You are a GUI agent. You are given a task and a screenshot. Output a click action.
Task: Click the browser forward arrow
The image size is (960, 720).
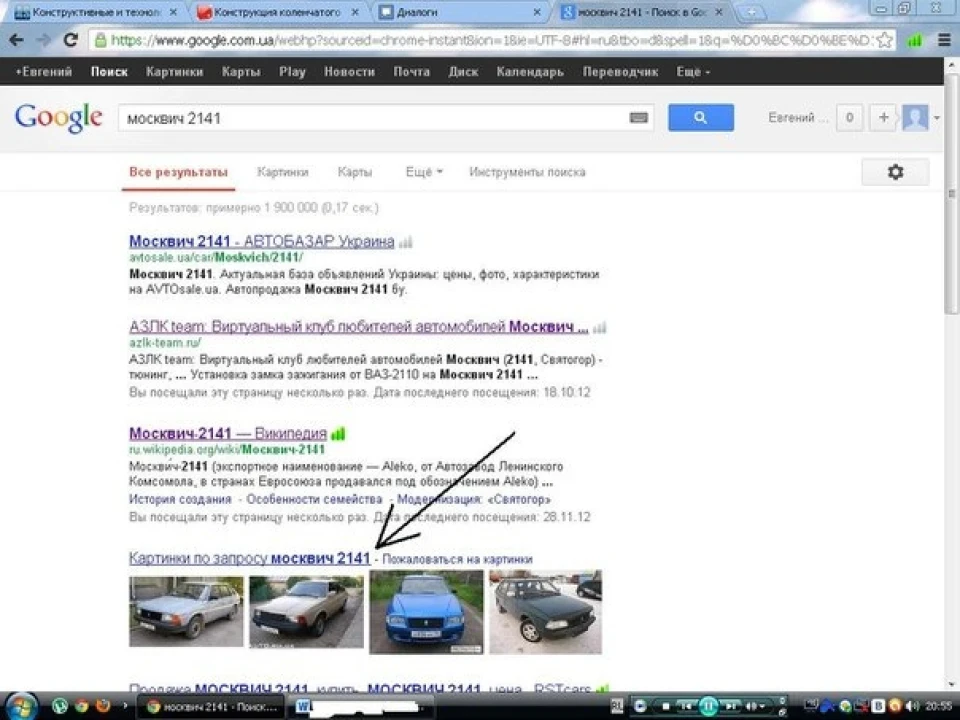click(x=43, y=40)
